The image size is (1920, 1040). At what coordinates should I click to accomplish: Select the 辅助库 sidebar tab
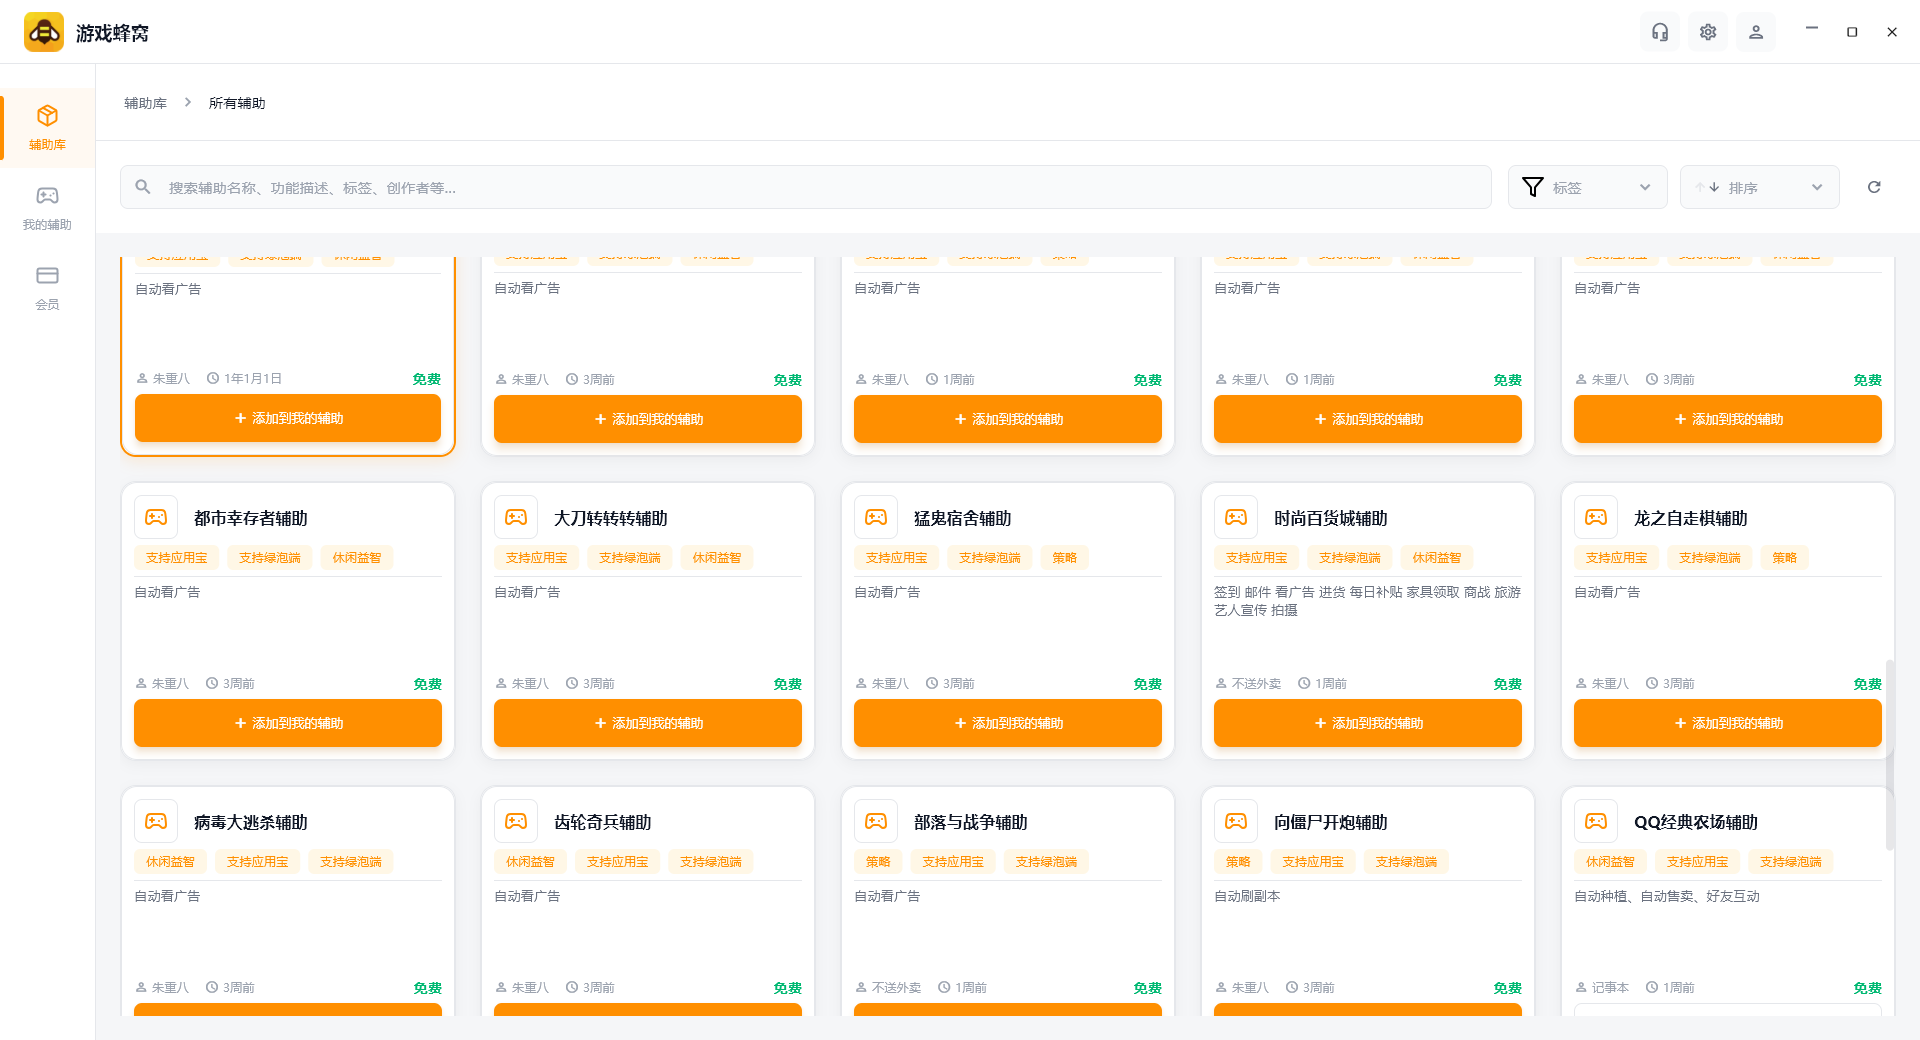point(47,127)
